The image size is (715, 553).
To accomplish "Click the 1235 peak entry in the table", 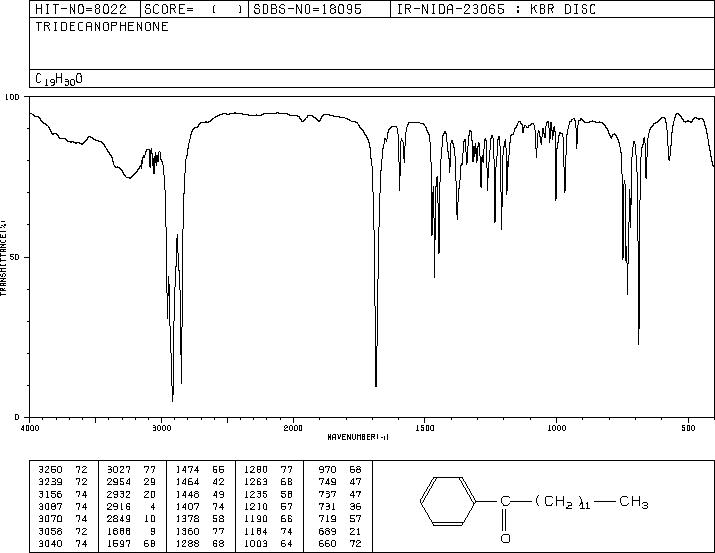I will tap(268, 494).
